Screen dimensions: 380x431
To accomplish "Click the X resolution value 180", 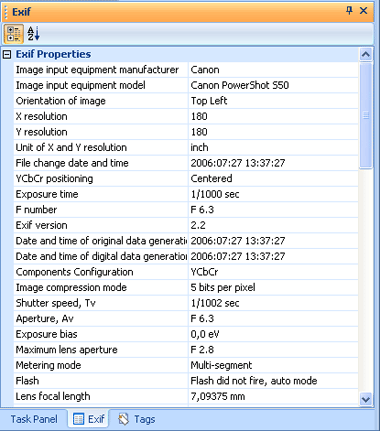I will 199,116.
